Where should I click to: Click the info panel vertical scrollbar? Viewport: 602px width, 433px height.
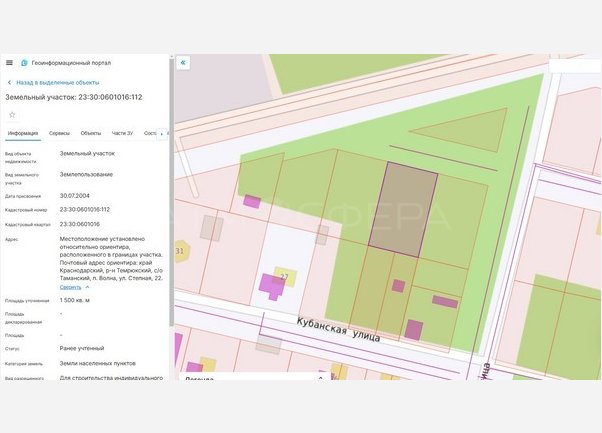pos(172,192)
